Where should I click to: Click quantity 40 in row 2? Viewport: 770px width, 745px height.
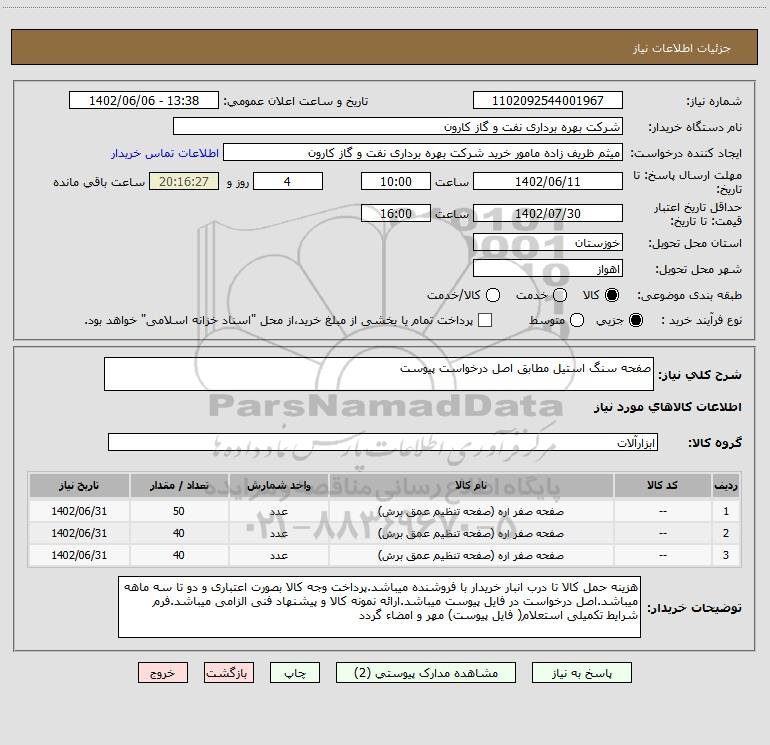point(179,533)
